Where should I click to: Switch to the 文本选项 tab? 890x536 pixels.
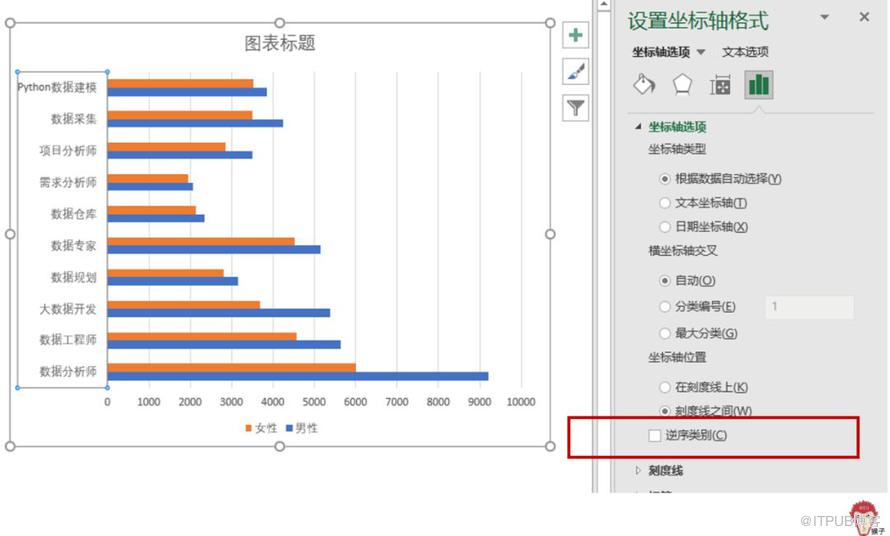pos(745,52)
